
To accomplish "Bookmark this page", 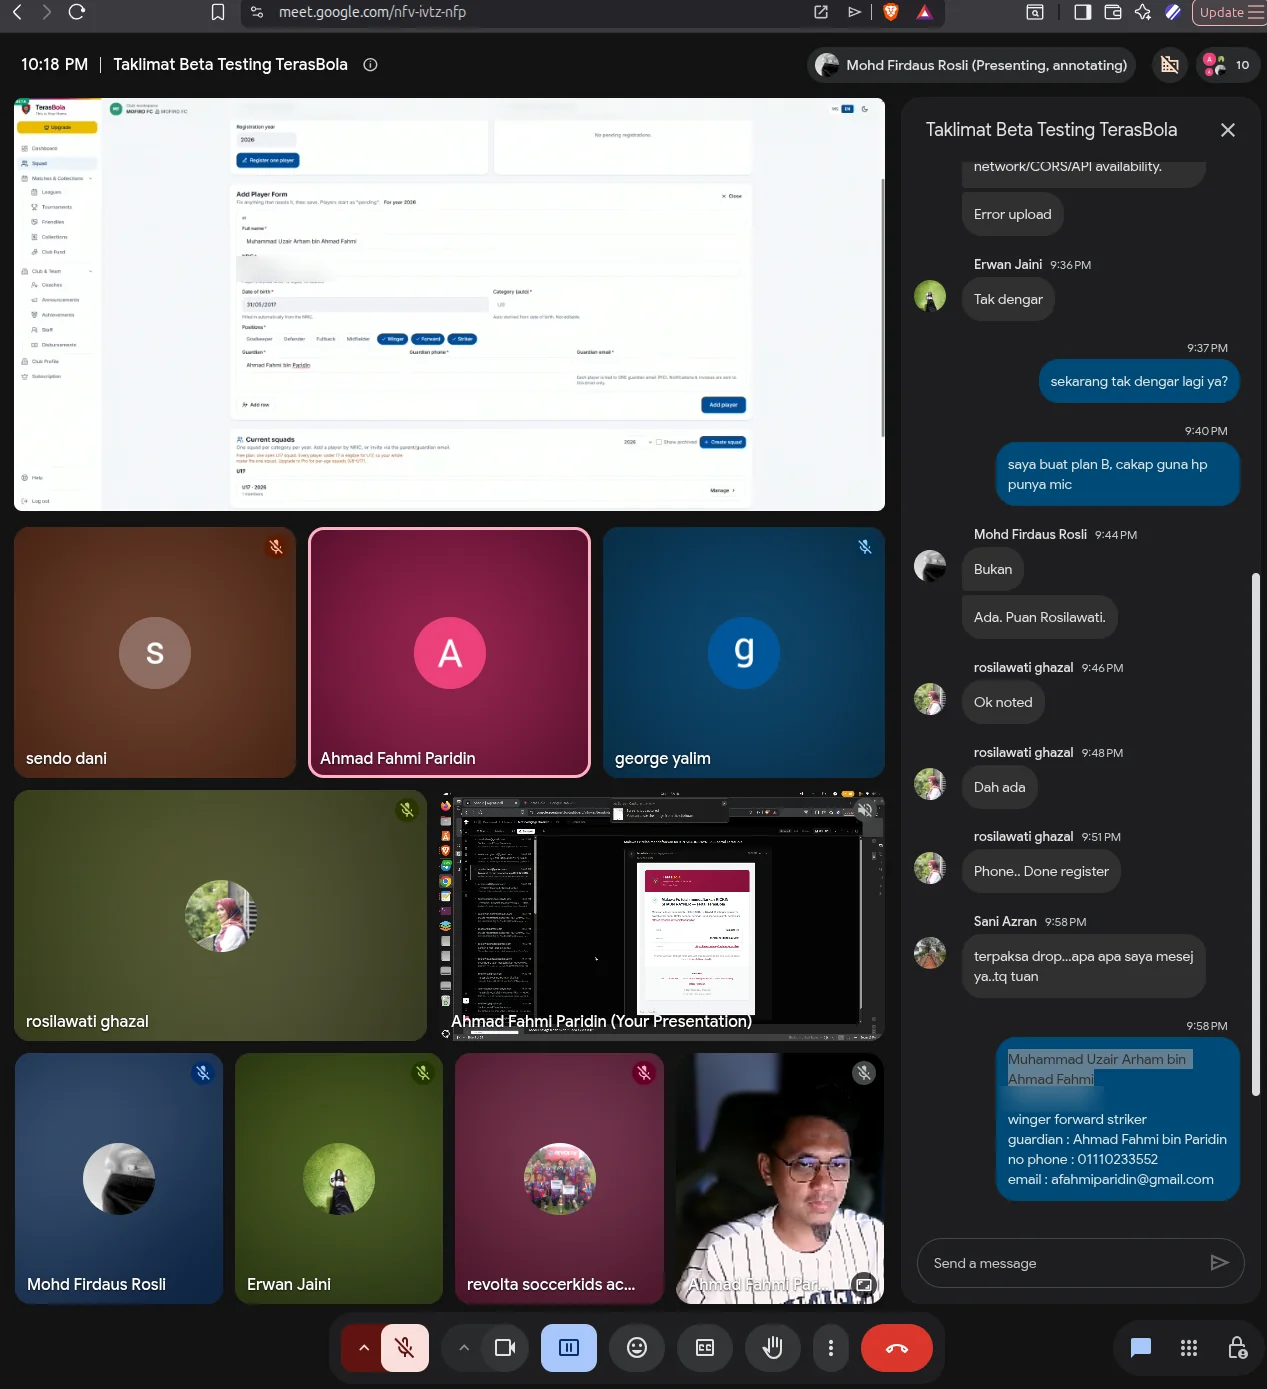I will [x=218, y=12].
